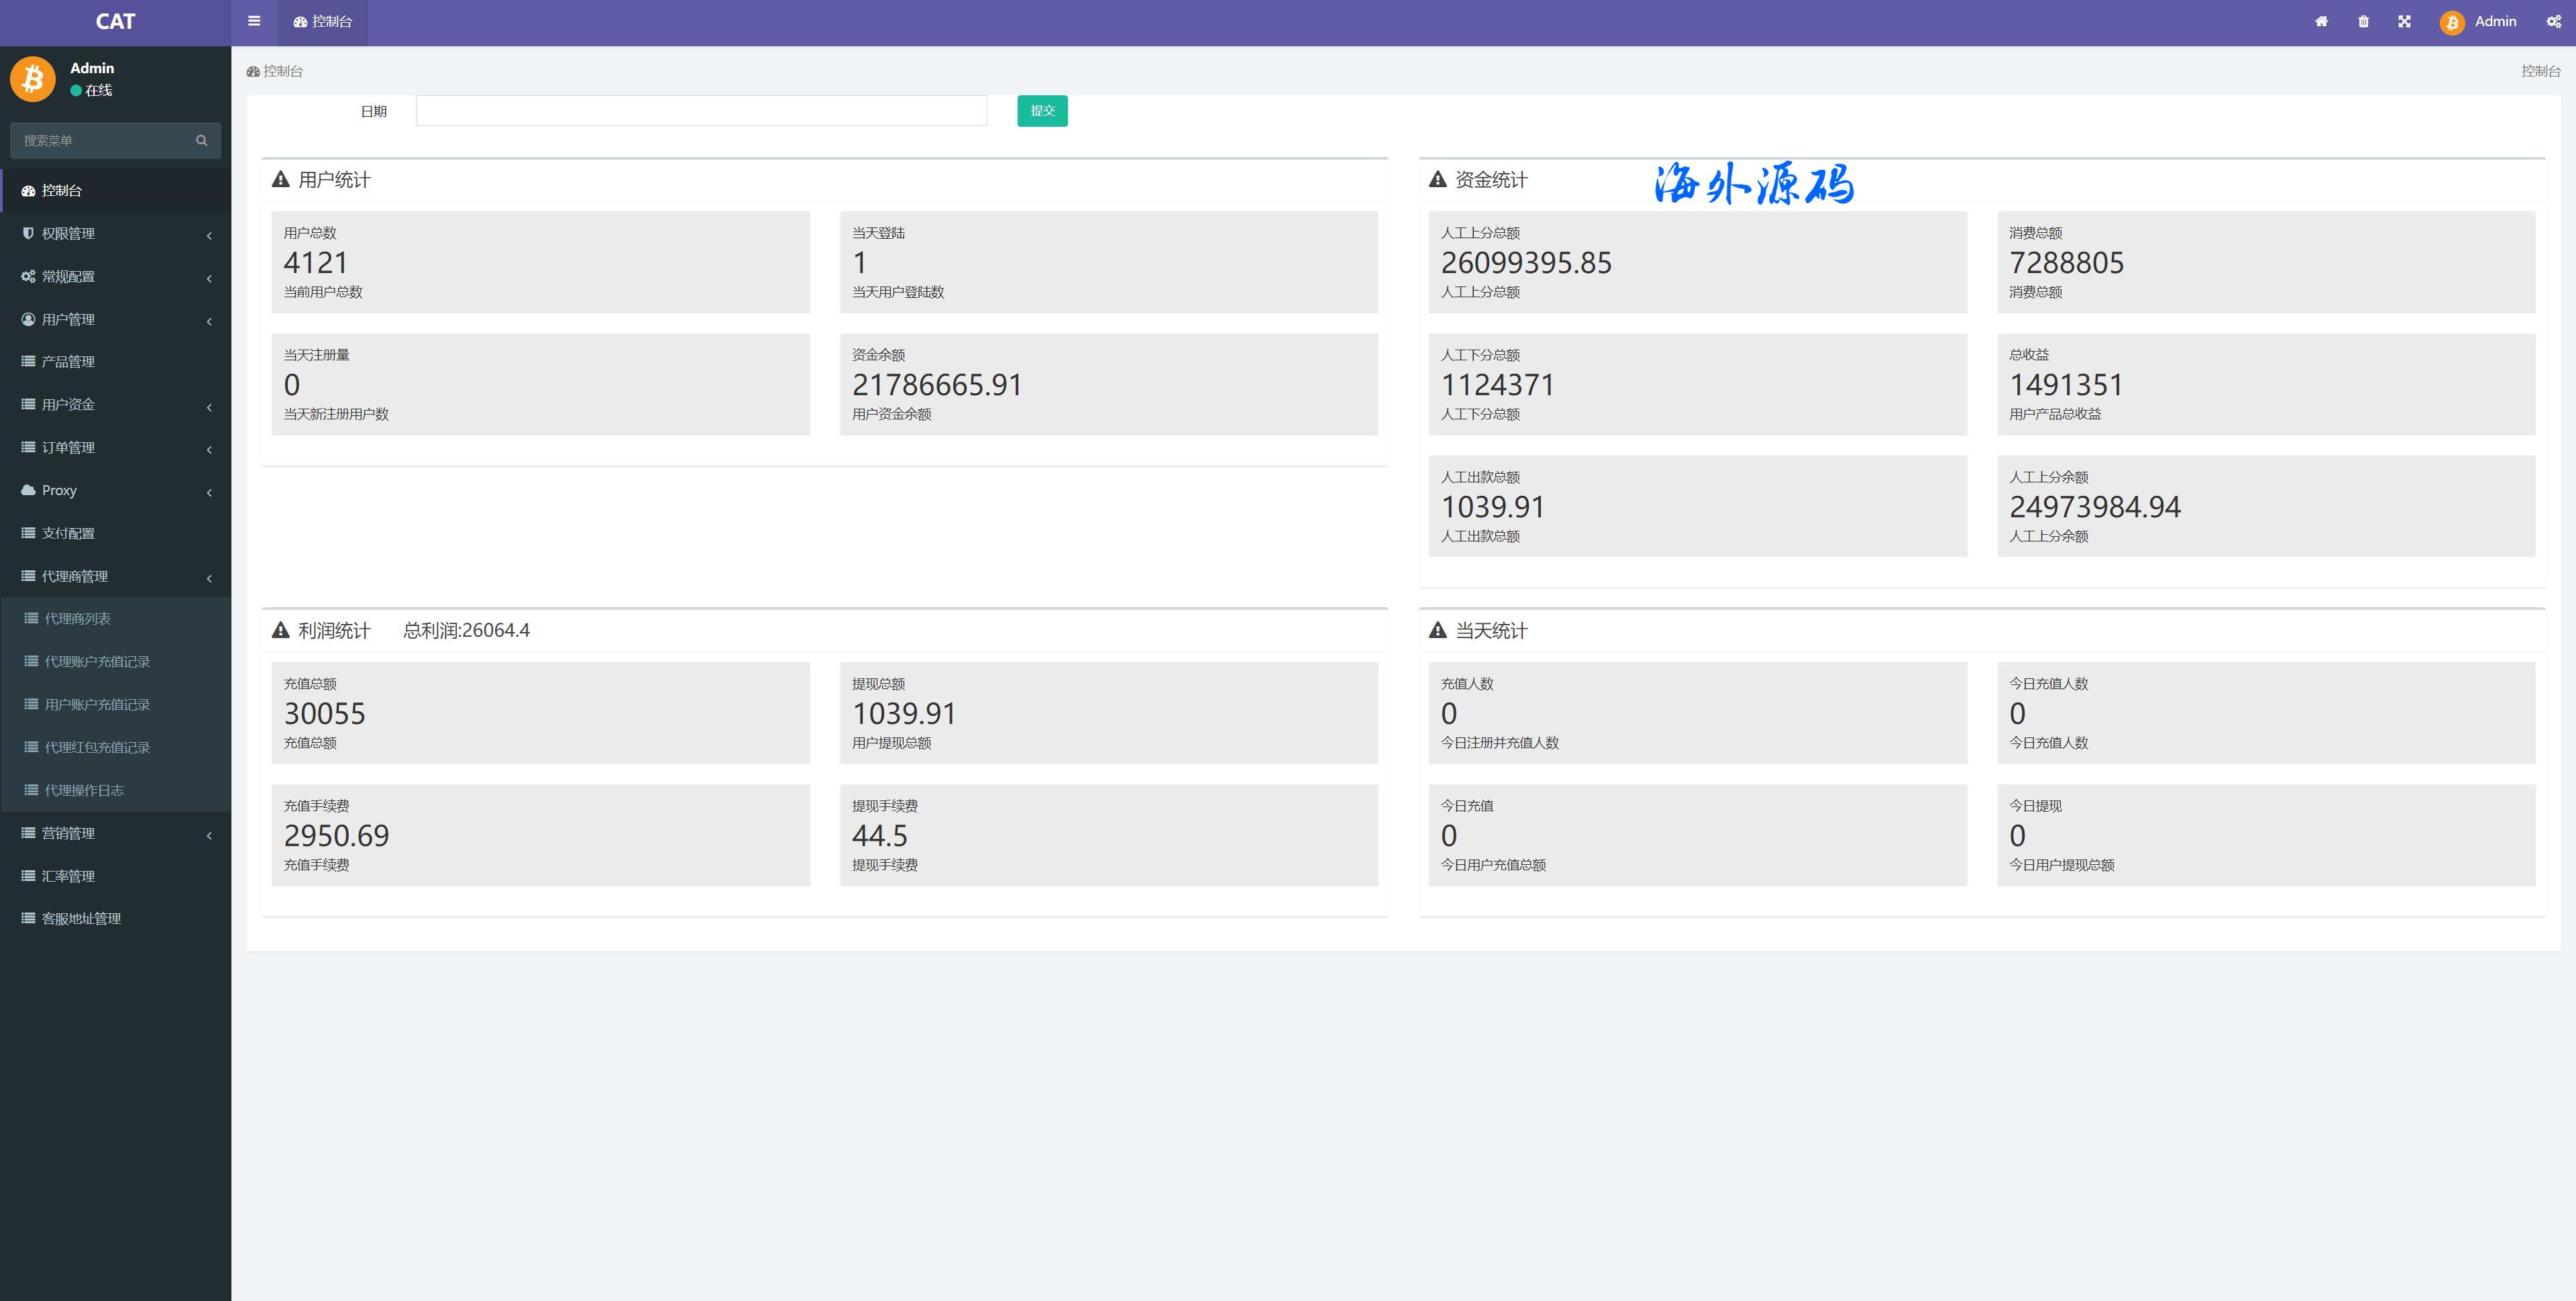
Task: Open 代理商列表 submenu item
Action: click(x=78, y=619)
